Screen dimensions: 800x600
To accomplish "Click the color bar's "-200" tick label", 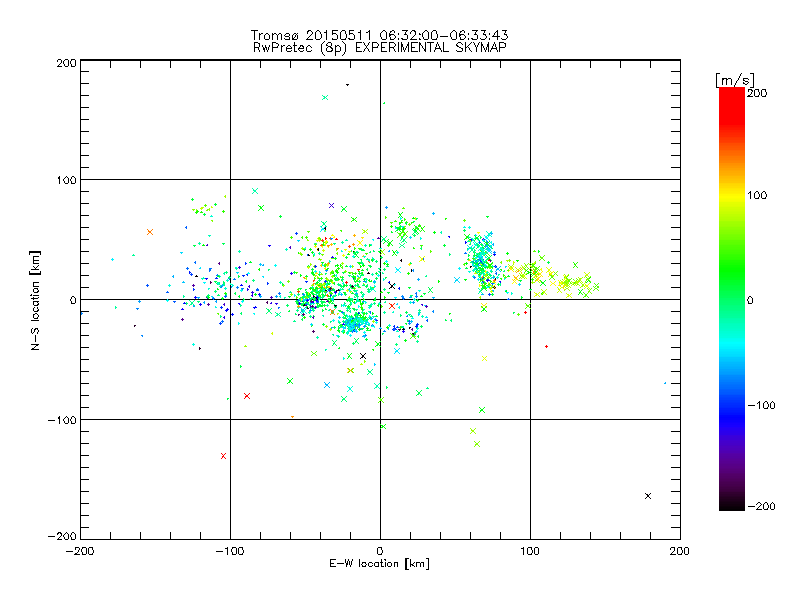I will tap(761, 506).
